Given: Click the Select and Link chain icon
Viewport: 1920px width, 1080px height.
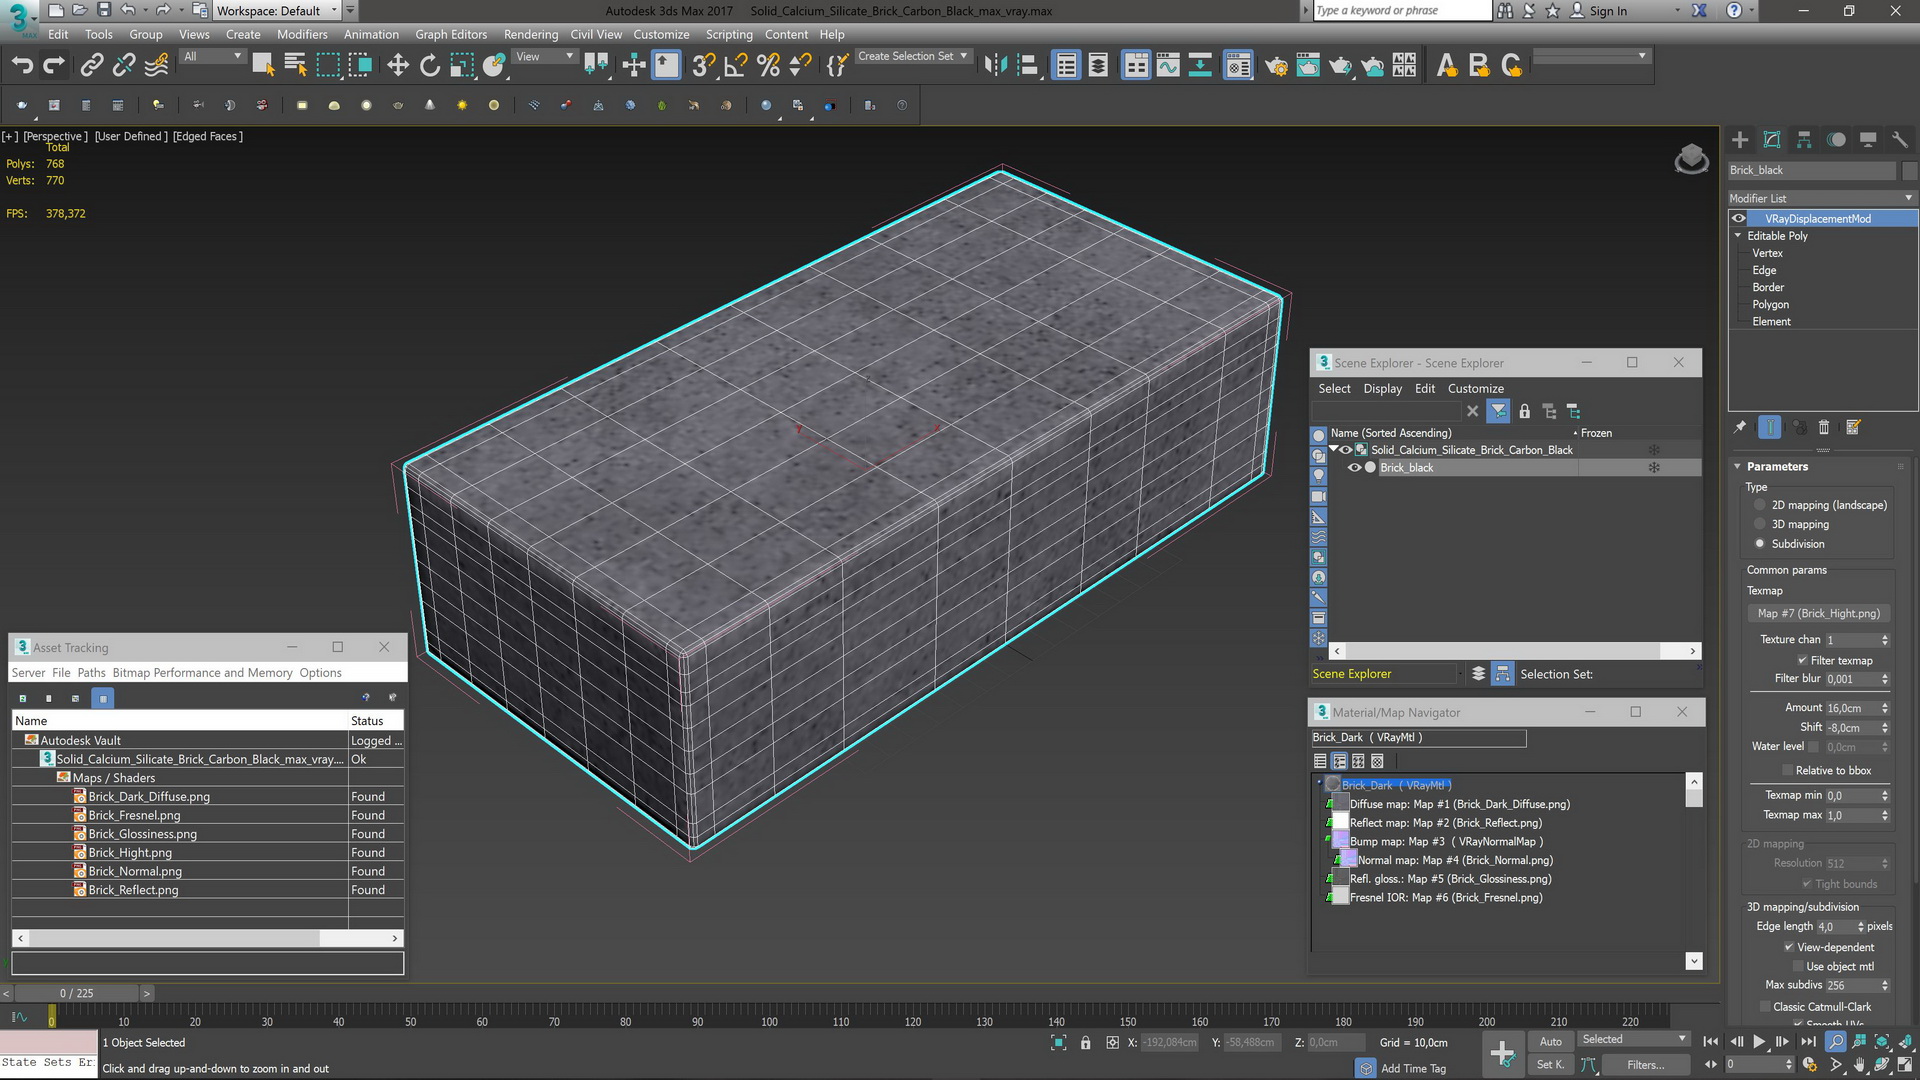Looking at the screenshot, I should [x=91, y=66].
